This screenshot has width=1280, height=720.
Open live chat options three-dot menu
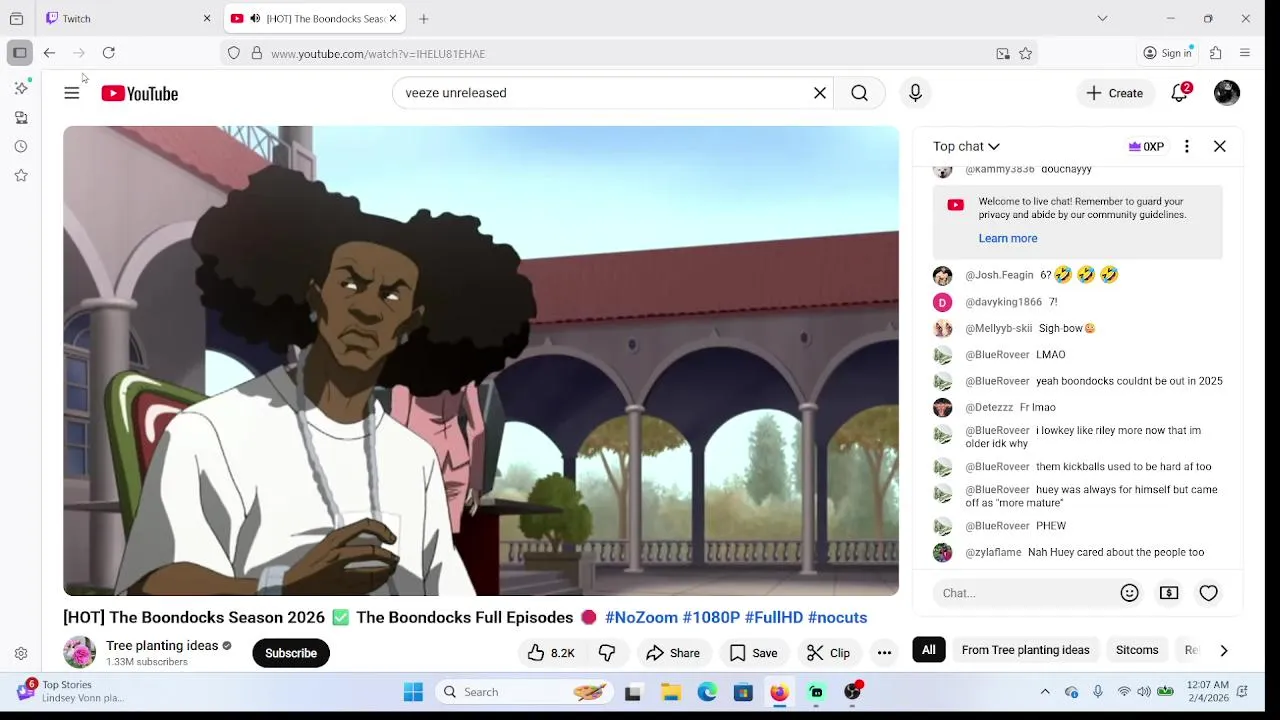click(1186, 147)
